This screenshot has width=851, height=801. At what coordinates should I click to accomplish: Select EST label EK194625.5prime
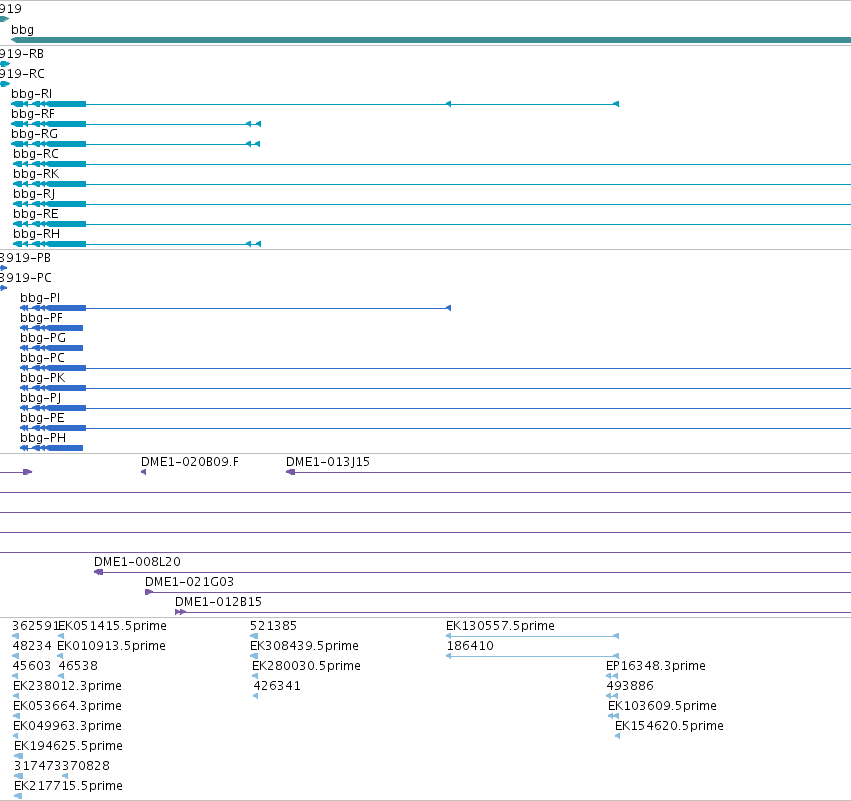point(68,746)
